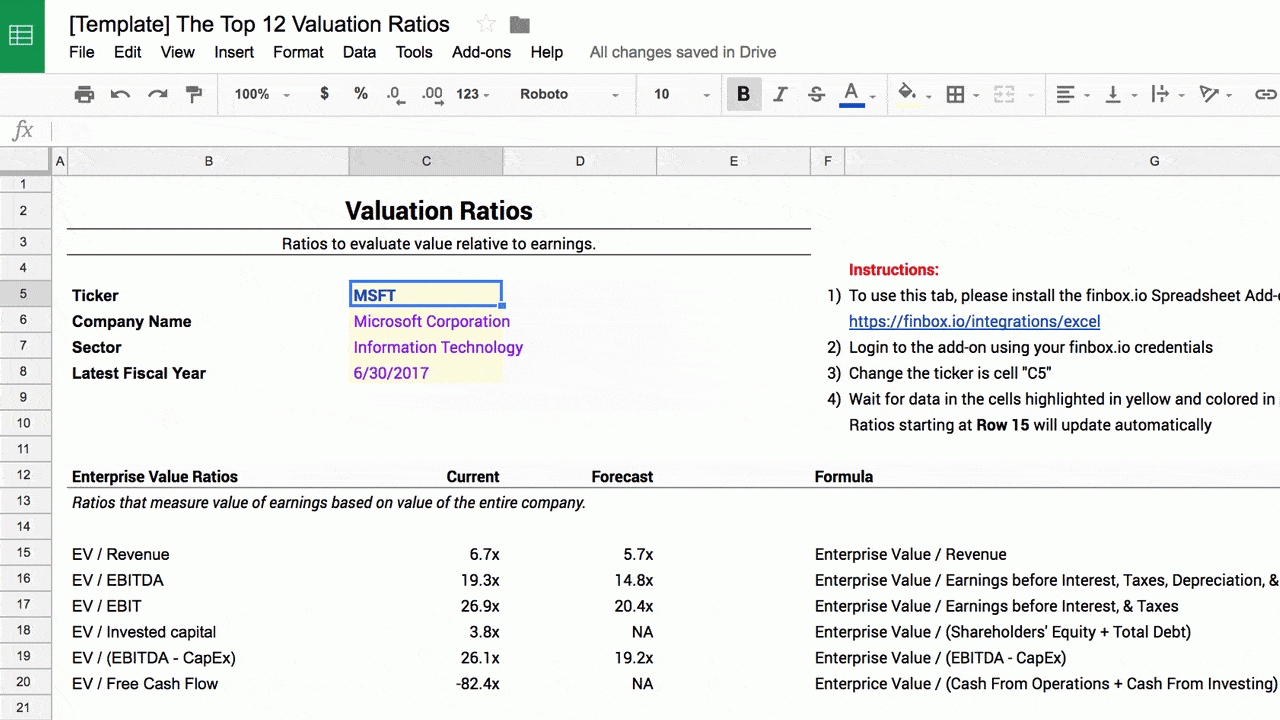This screenshot has height=720, width=1280.
Task: Click the formula bar input
Action: 665,130
